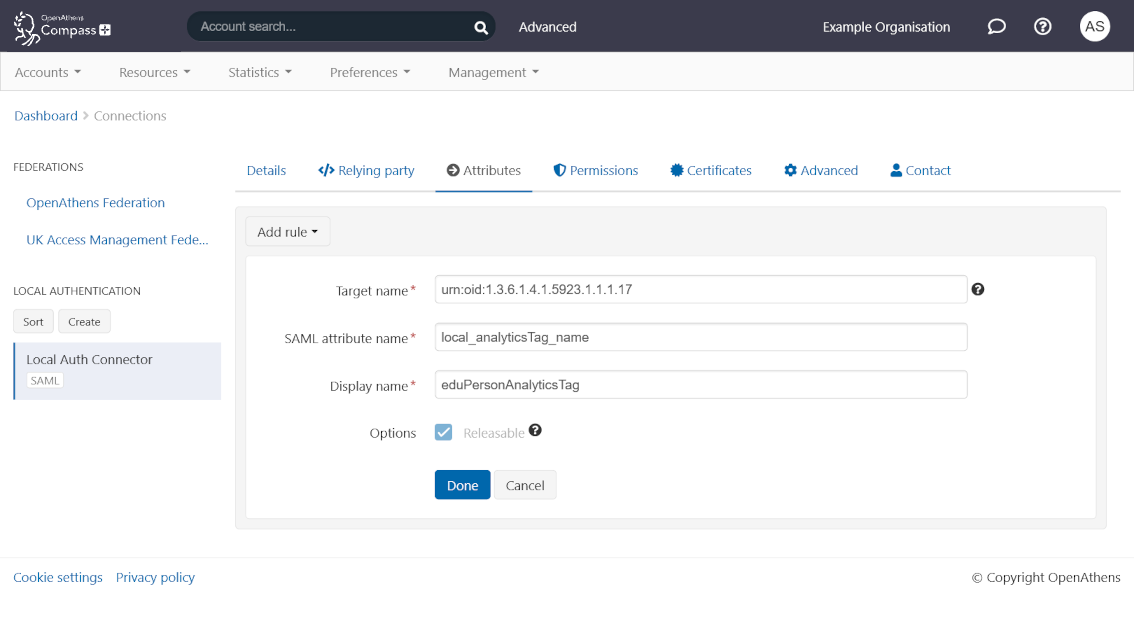Open the Add rule dropdown

click(x=287, y=231)
